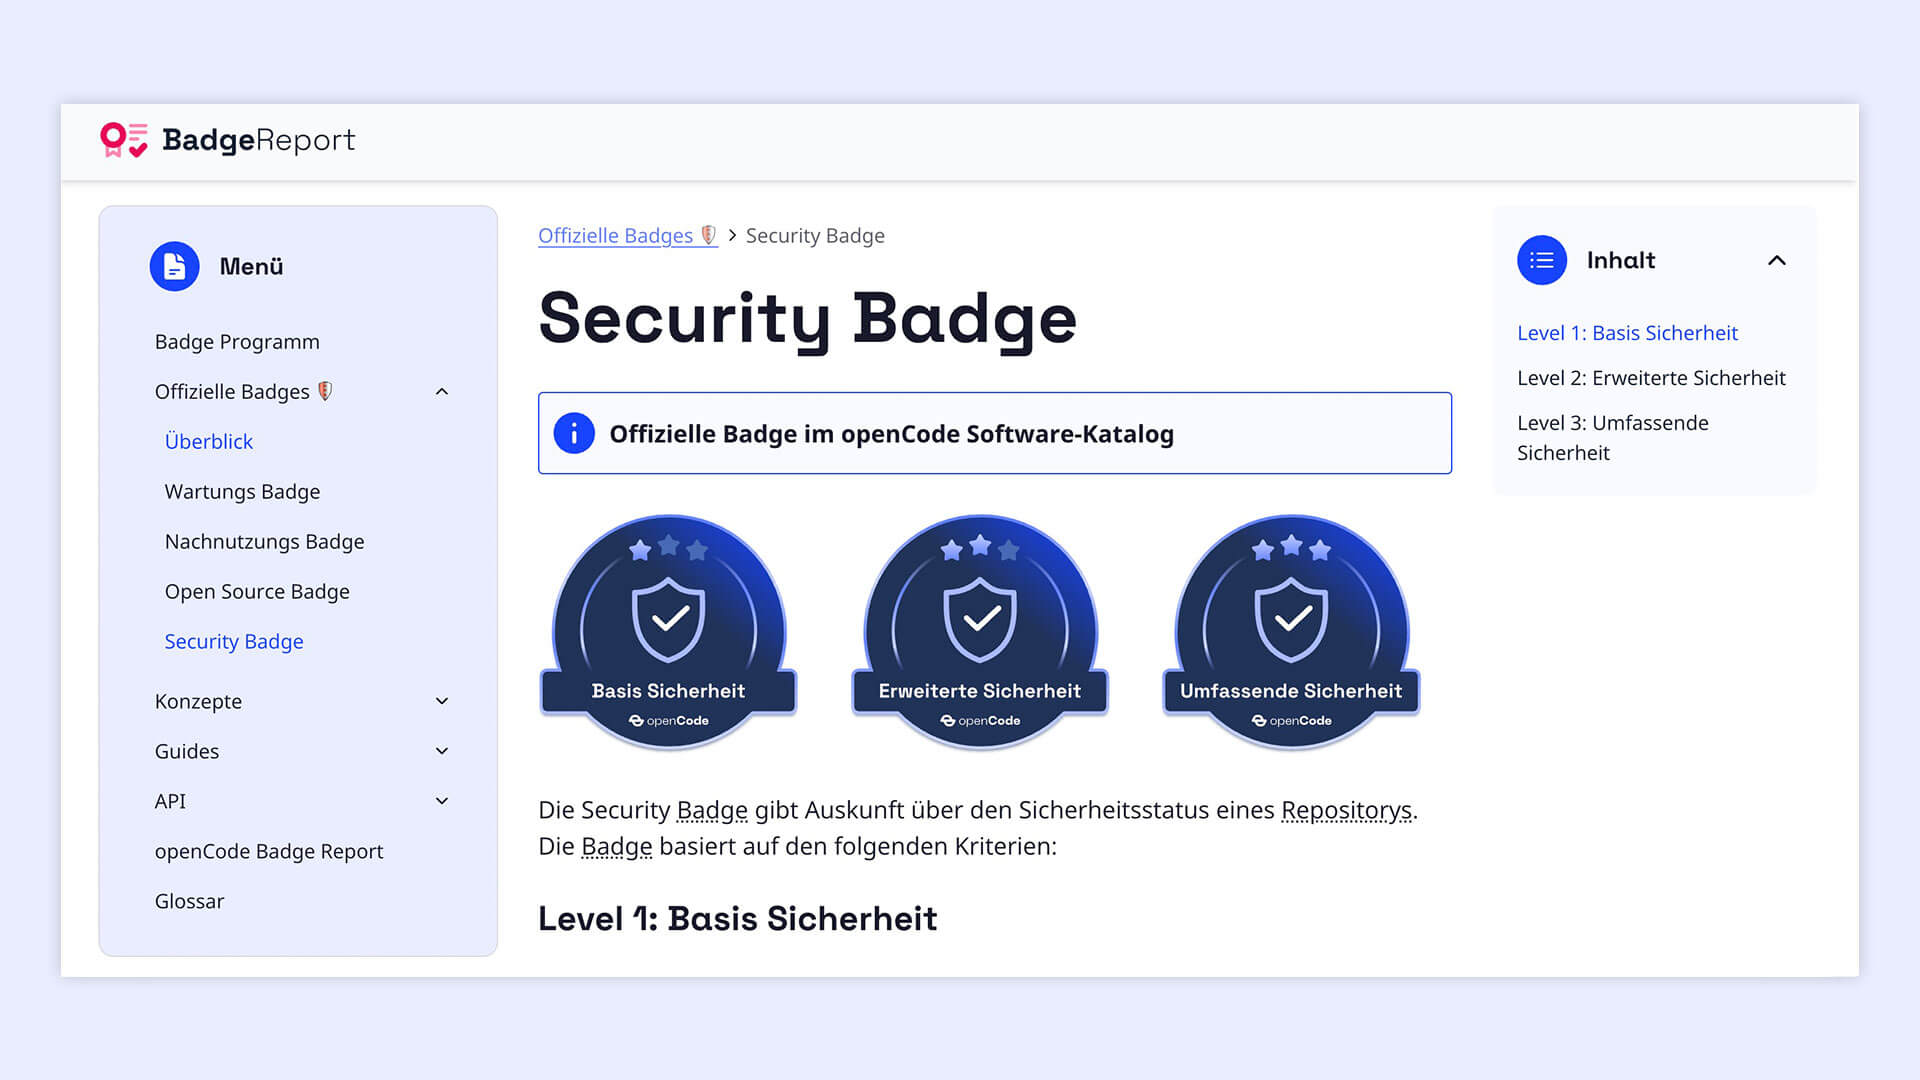
Task: Click the info icon in the notice box
Action: click(574, 434)
